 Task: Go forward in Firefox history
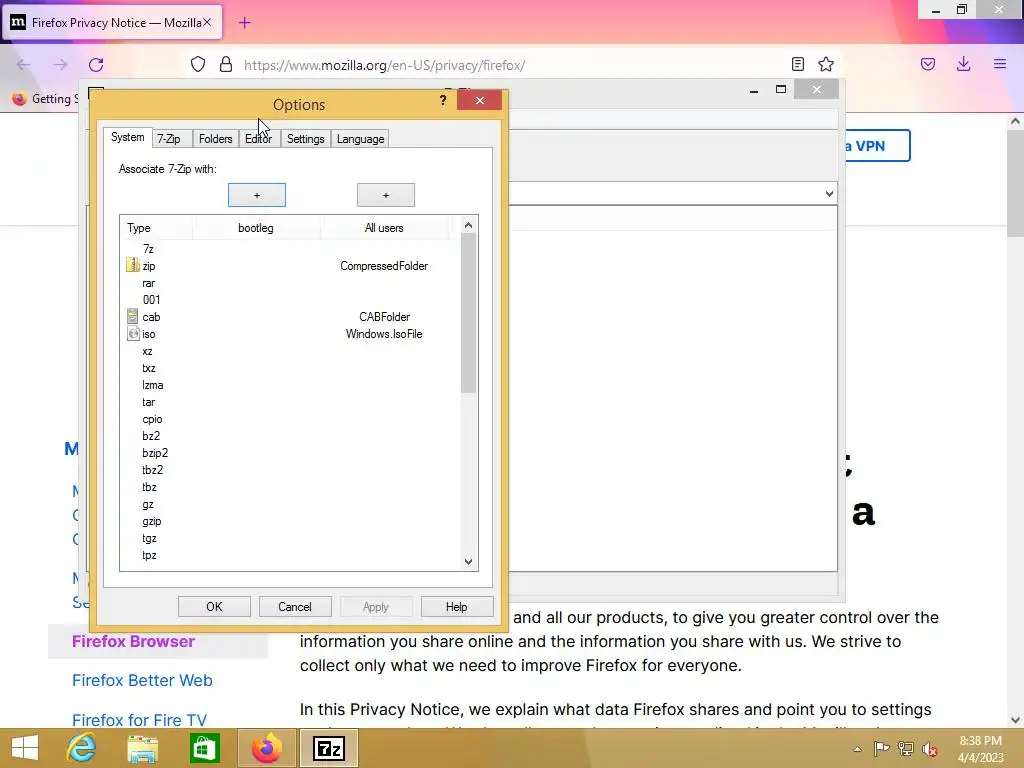(60, 65)
